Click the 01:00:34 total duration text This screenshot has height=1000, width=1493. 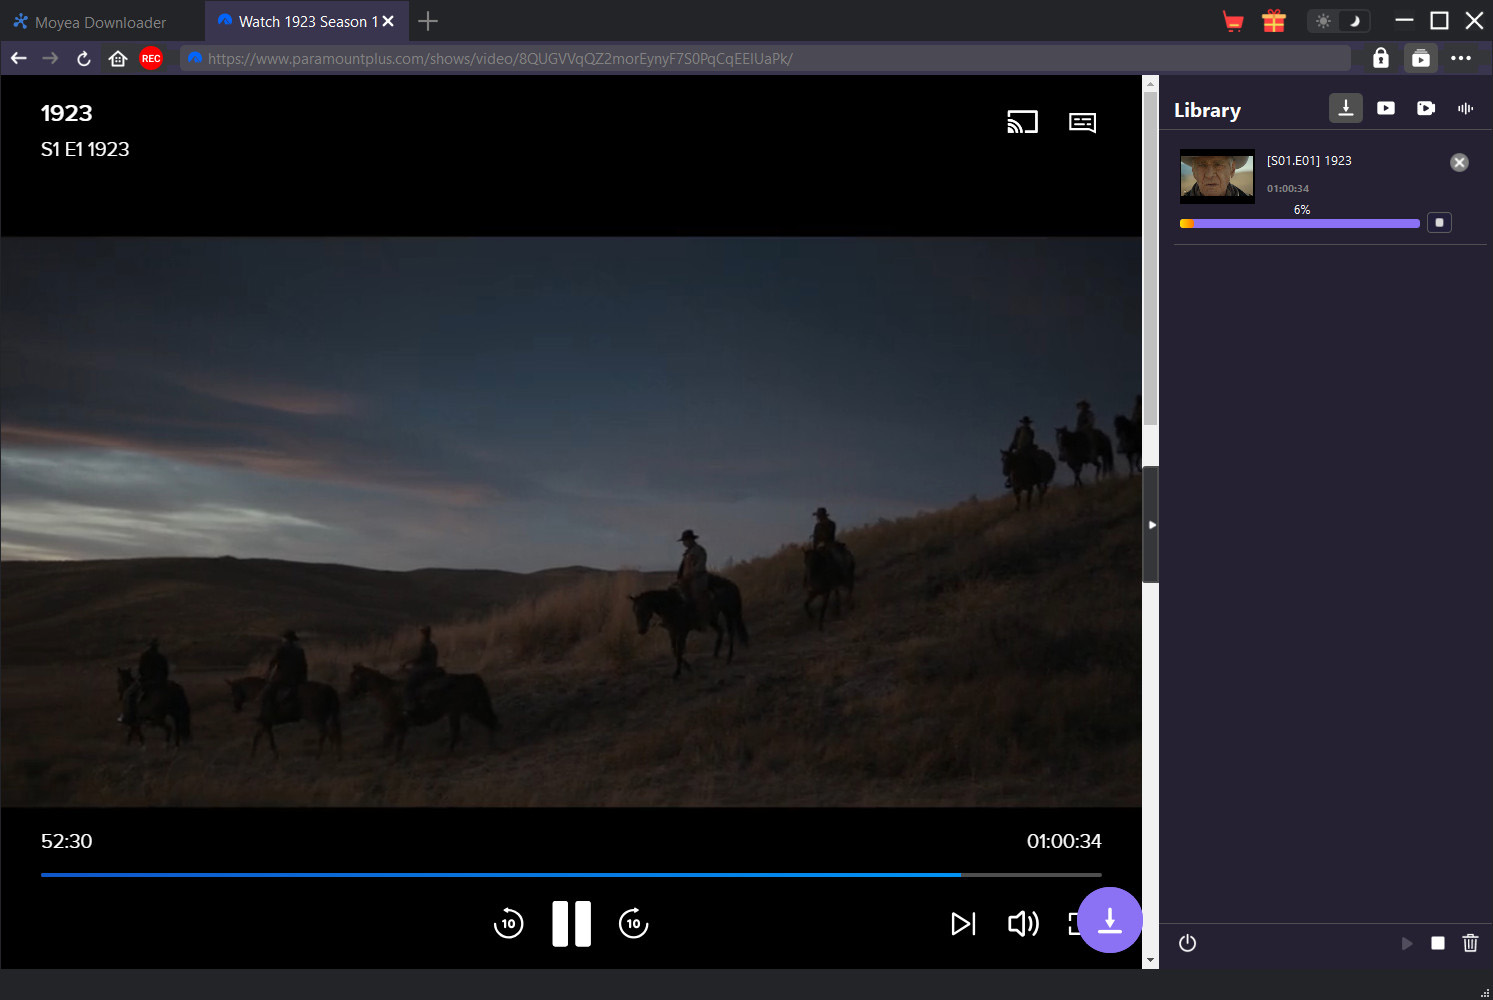click(1064, 841)
